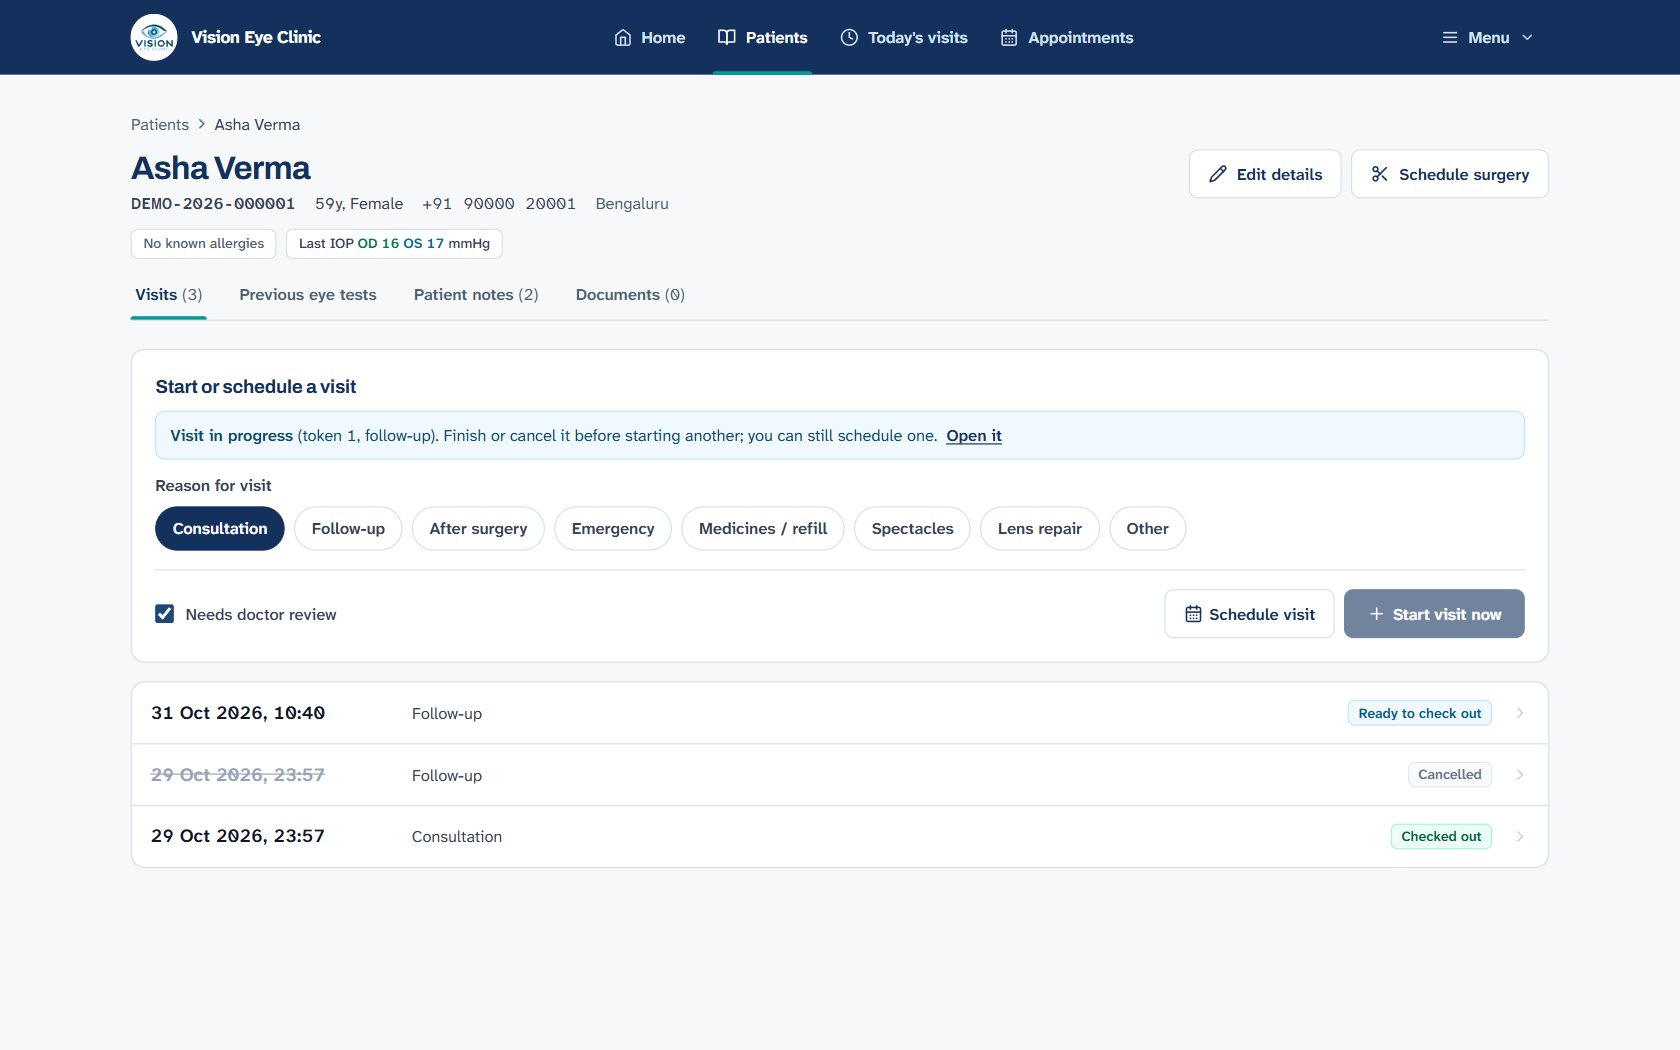Open the Cancelled visit row chevron
The width and height of the screenshot is (1680, 1050).
1520,775
